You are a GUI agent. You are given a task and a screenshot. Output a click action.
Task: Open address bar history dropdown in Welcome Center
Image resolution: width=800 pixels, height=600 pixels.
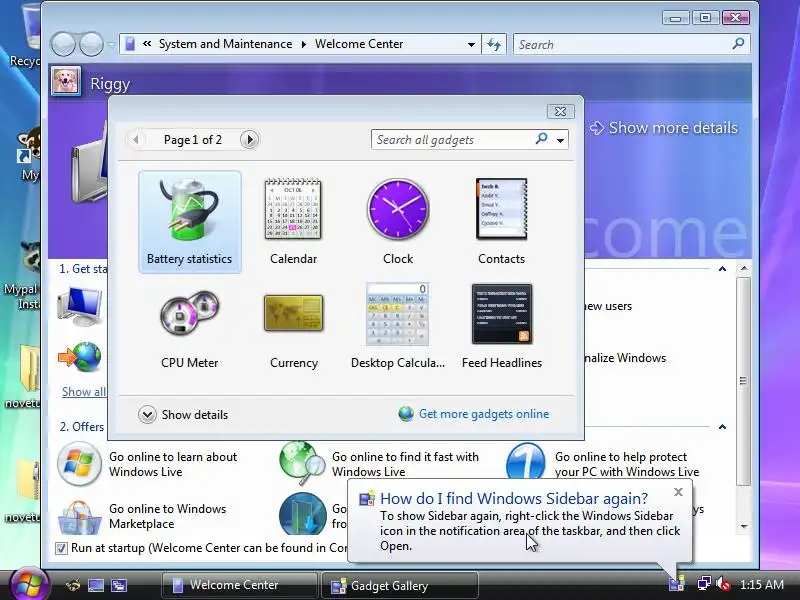[x=471, y=44]
